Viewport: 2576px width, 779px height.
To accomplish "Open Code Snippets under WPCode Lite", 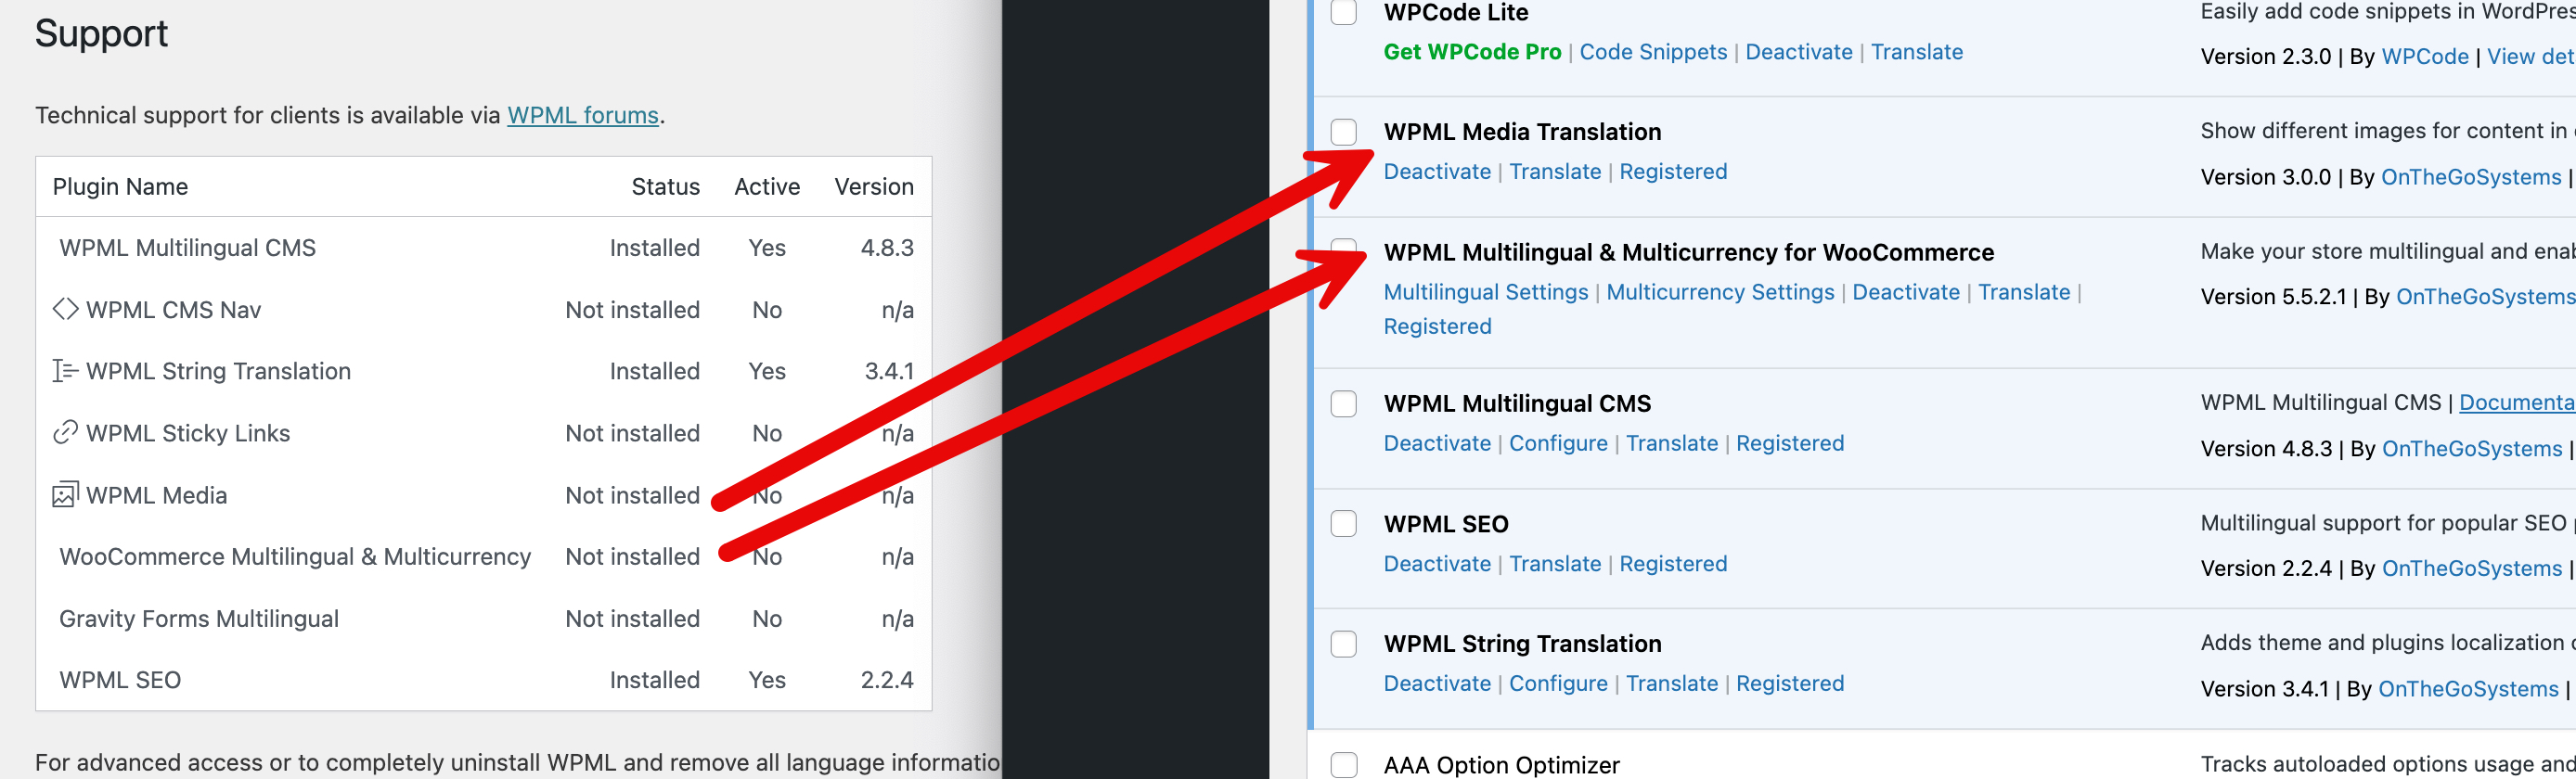I will (1653, 52).
